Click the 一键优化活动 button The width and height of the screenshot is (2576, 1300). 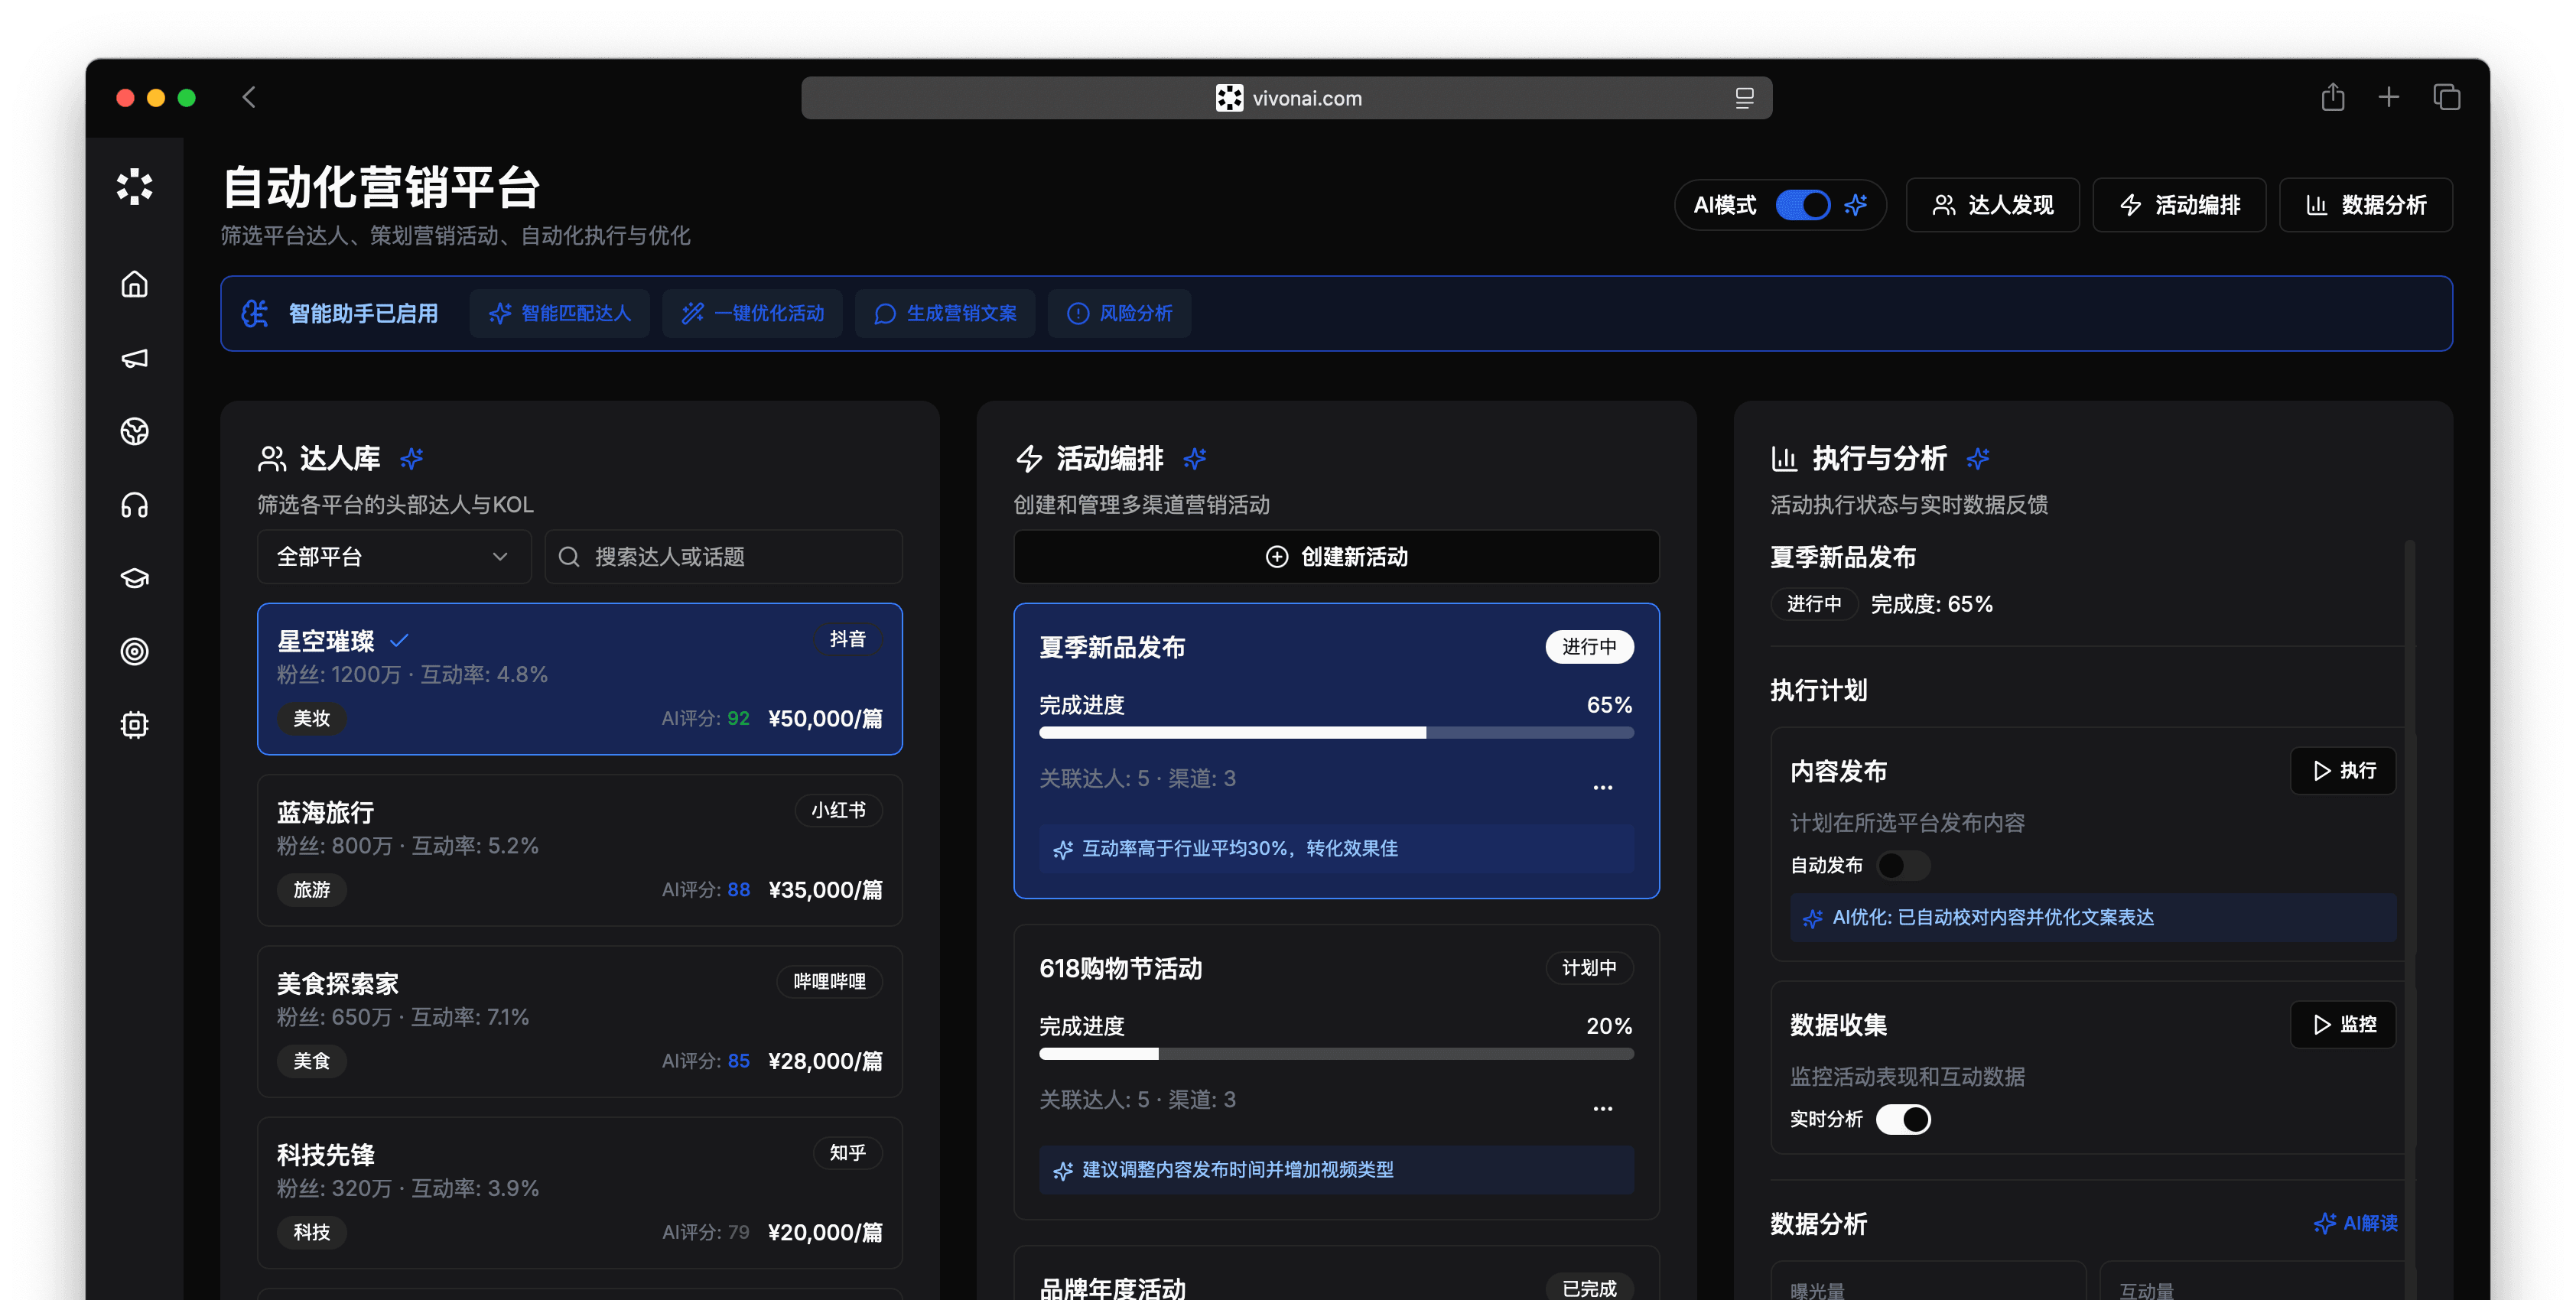click(x=752, y=314)
